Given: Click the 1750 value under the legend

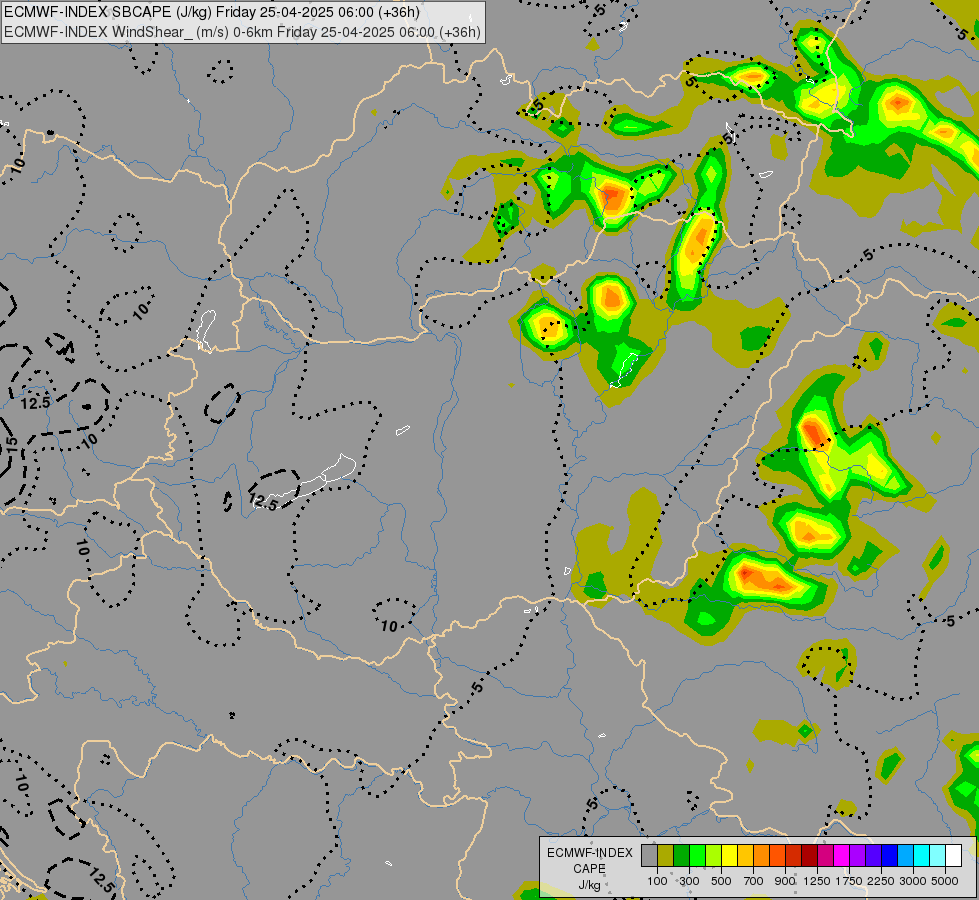Looking at the screenshot, I should (x=849, y=881).
